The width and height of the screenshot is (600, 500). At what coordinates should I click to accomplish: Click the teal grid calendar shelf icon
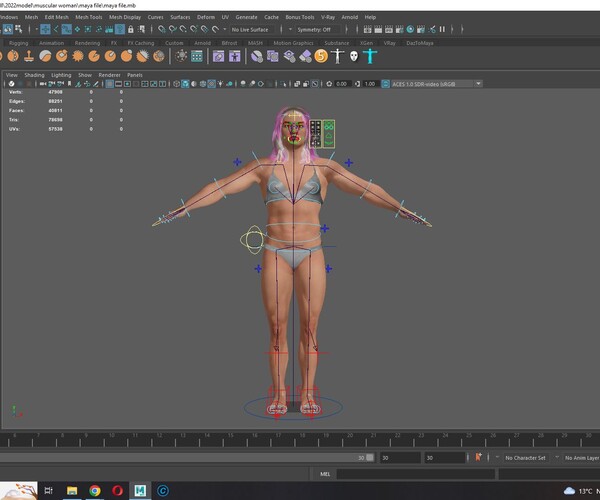click(x=197, y=57)
